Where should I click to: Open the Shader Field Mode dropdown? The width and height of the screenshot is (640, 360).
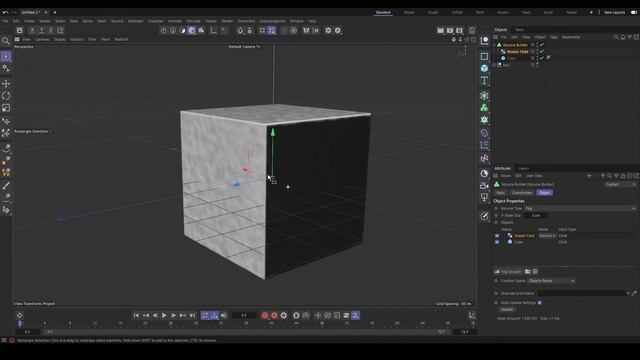click(547, 236)
